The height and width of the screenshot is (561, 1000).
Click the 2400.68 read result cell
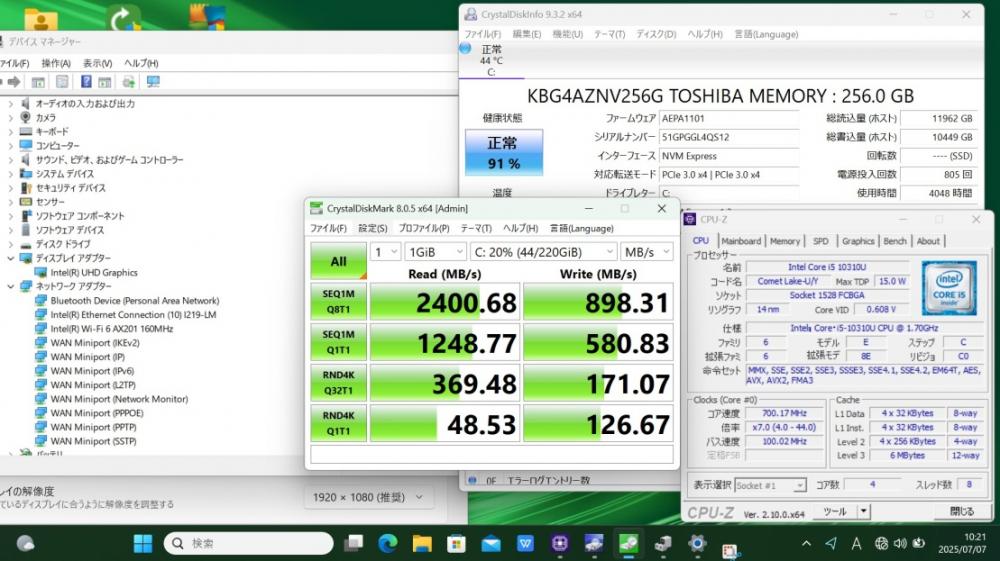point(445,302)
